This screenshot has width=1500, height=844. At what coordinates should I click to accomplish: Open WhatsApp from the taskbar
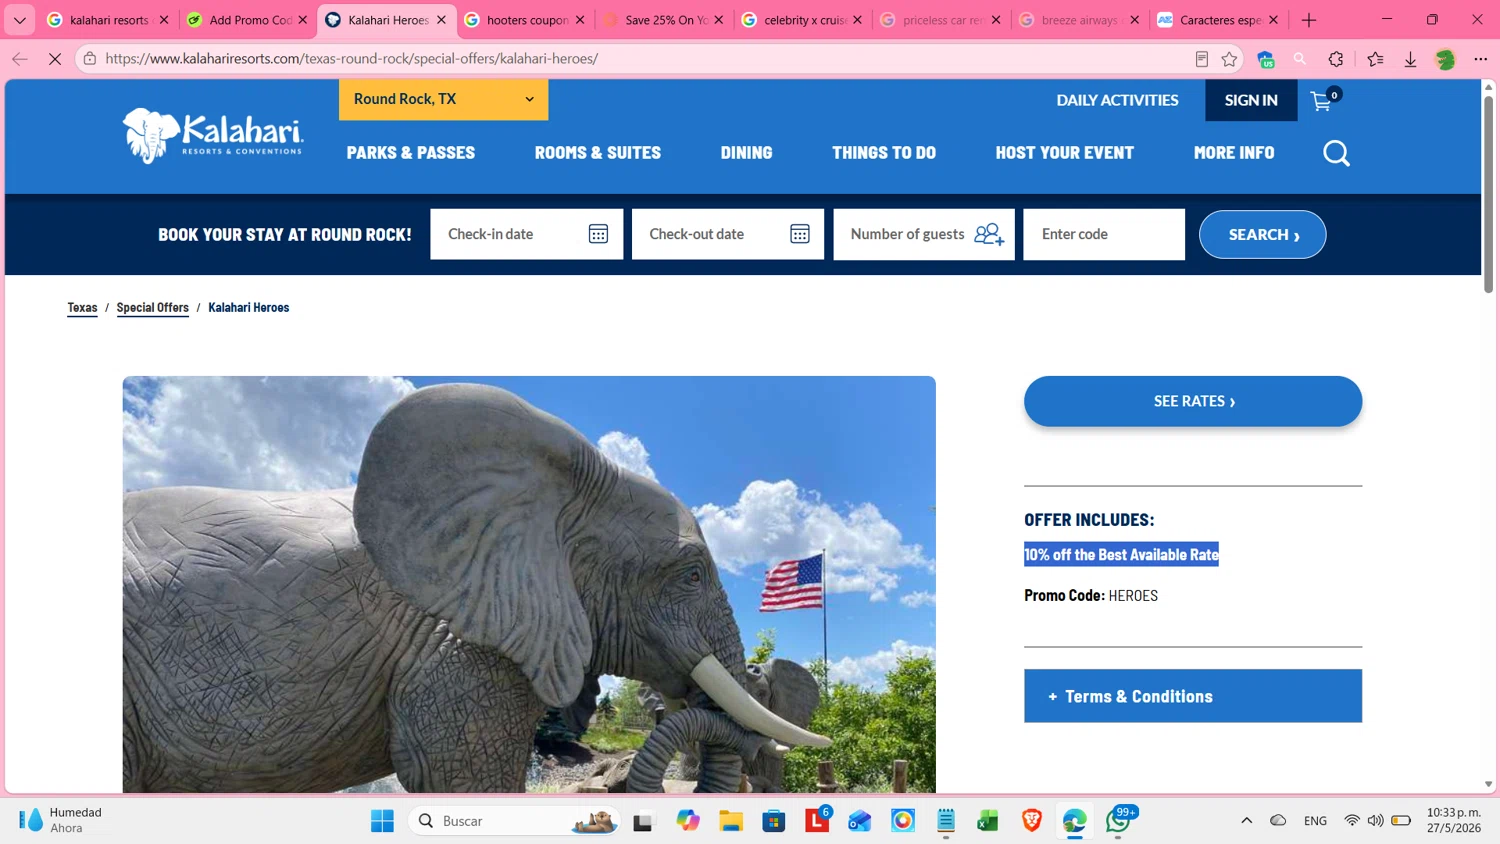[x=1117, y=821]
